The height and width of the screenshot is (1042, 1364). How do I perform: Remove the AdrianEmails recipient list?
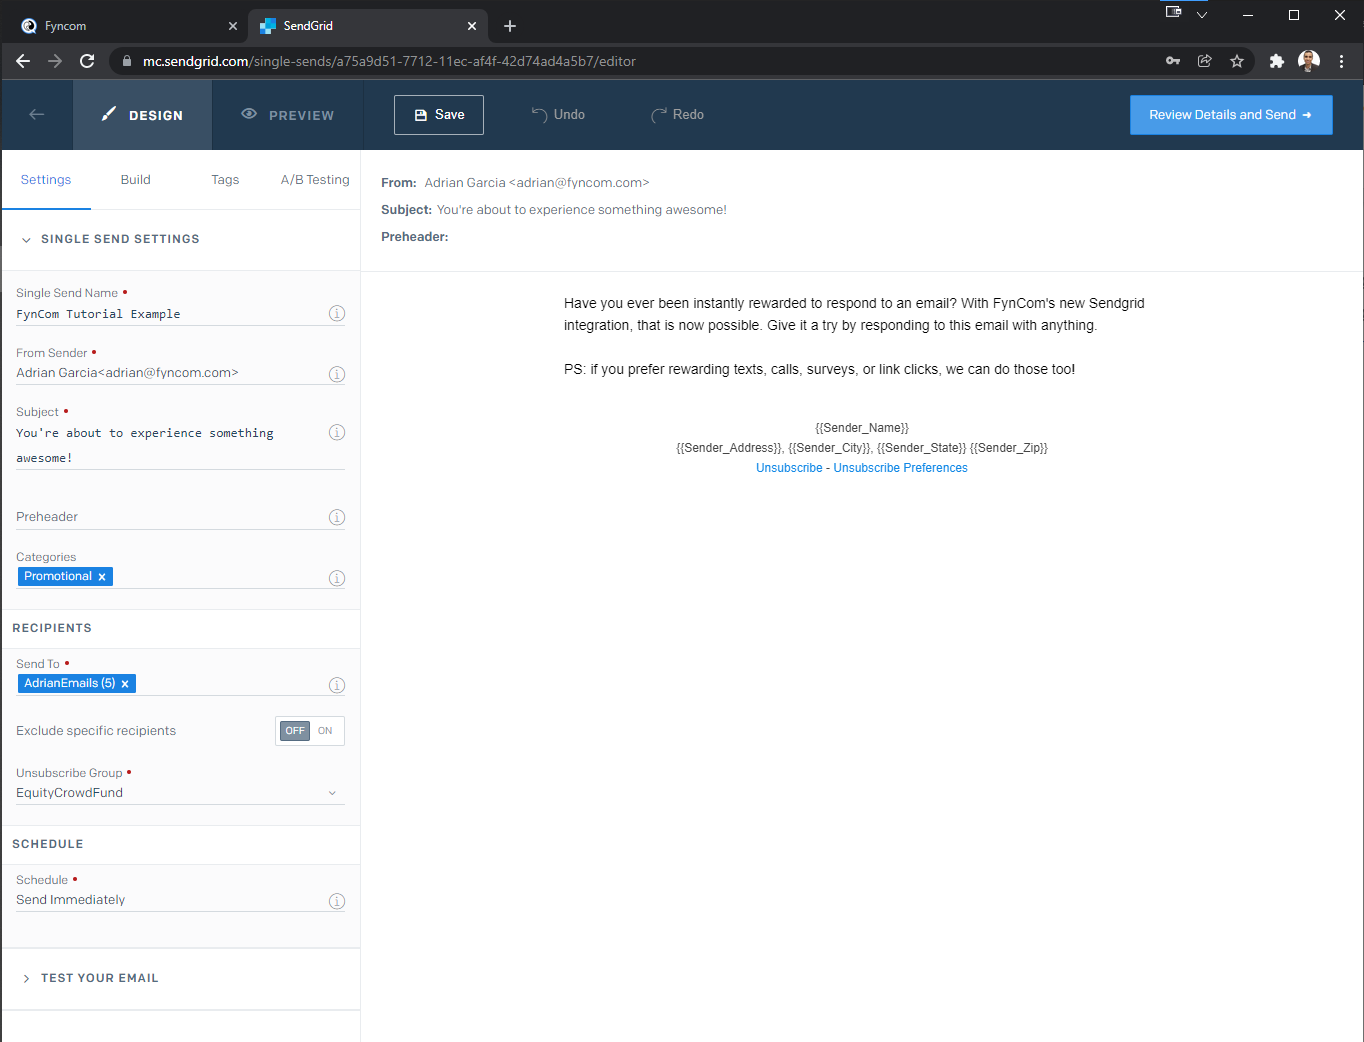point(125,684)
